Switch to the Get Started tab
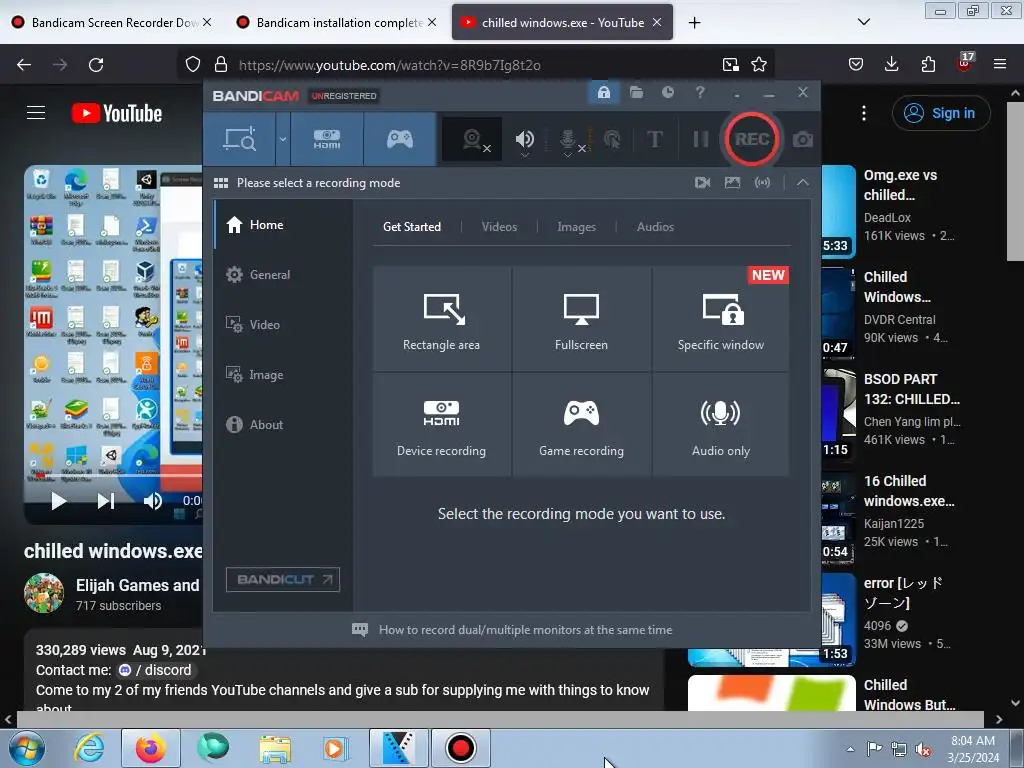Viewport: 1024px width, 768px height. click(x=411, y=227)
